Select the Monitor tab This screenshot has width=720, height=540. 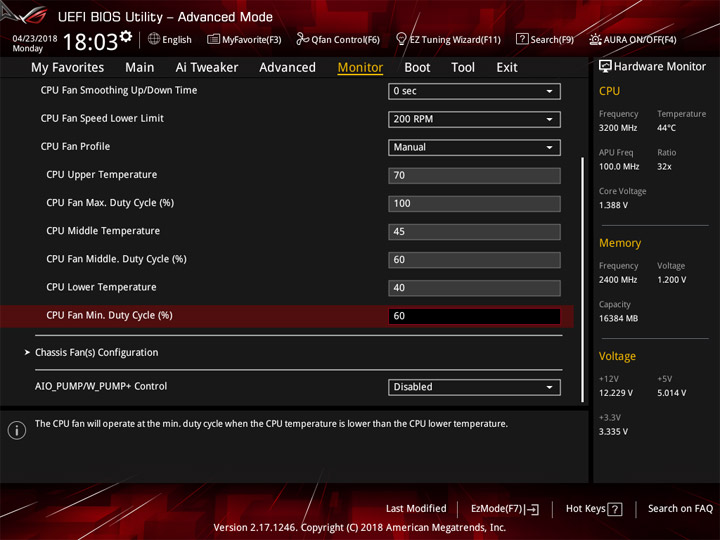pyautogui.click(x=360, y=68)
